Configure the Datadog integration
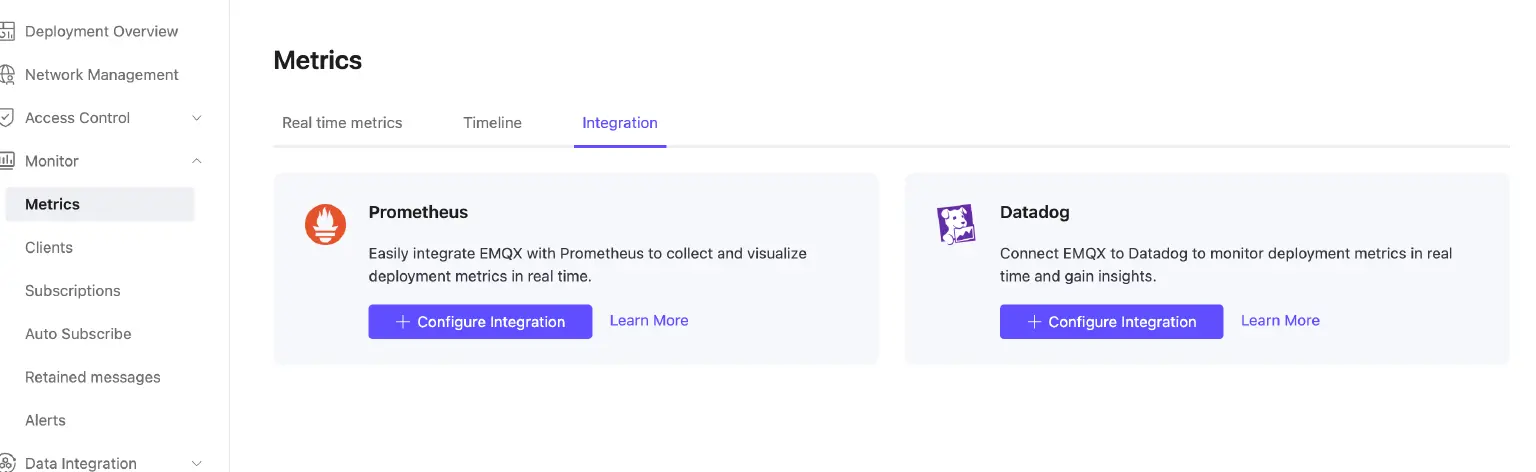The height and width of the screenshot is (472, 1536). [x=1111, y=322]
